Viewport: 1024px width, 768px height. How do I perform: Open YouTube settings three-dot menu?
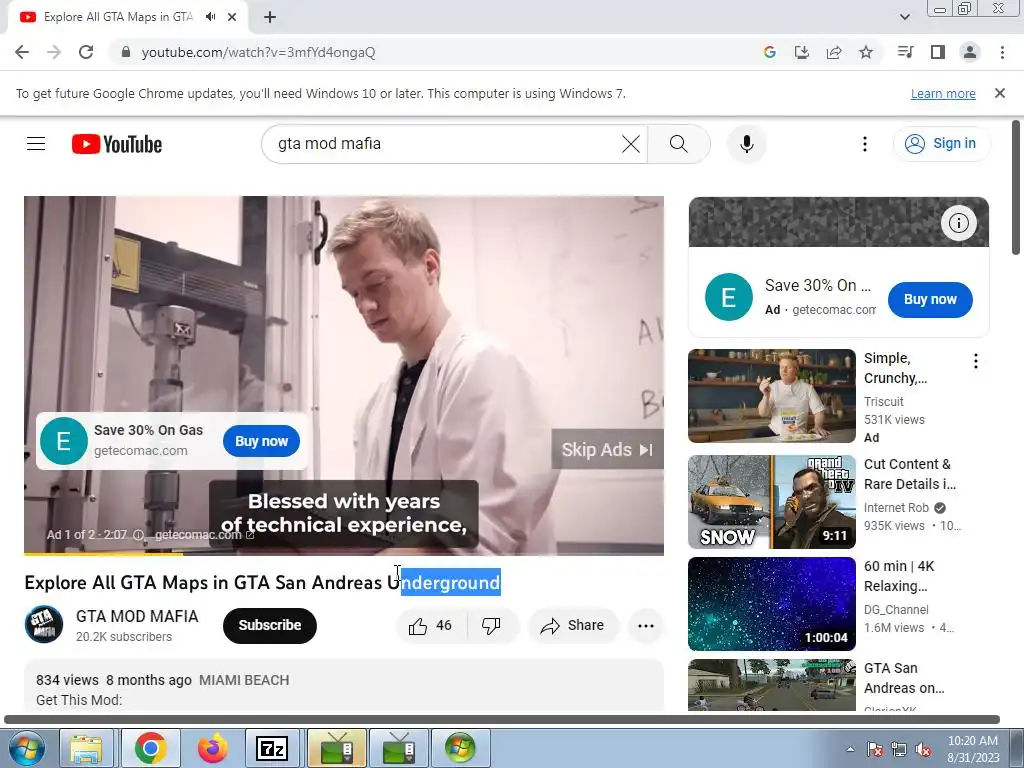pyautogui.click(x=865, y=144)
